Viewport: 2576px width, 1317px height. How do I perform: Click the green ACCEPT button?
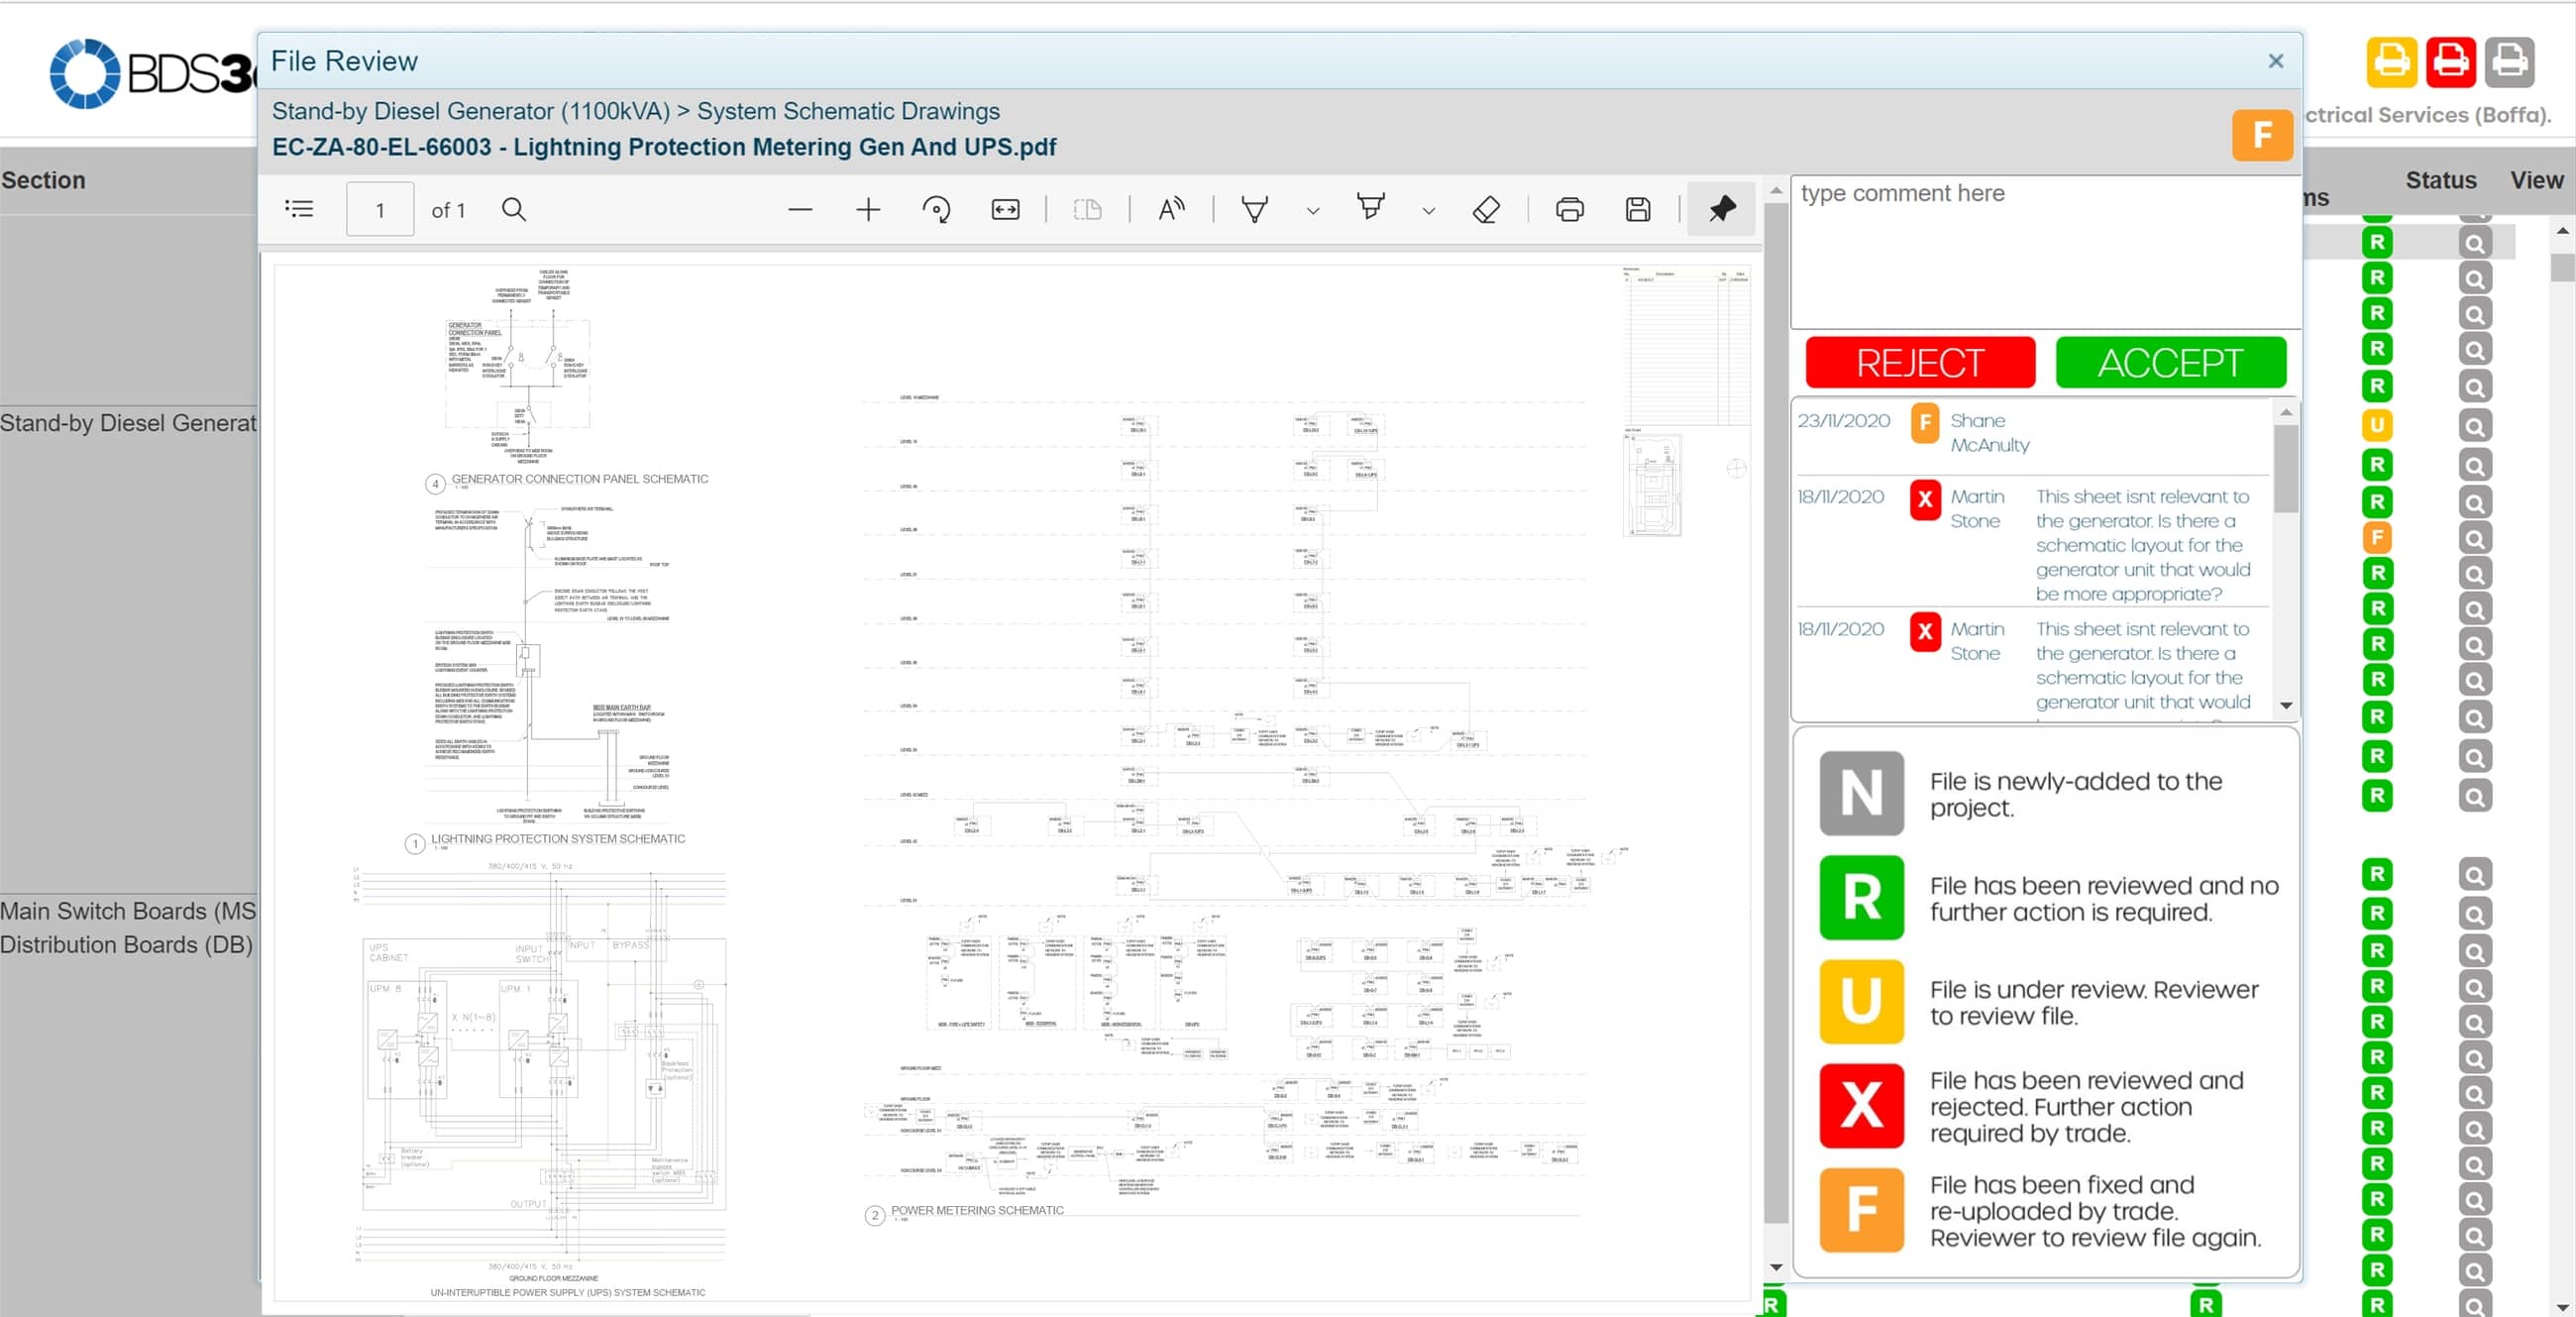tap(2169, 362)
